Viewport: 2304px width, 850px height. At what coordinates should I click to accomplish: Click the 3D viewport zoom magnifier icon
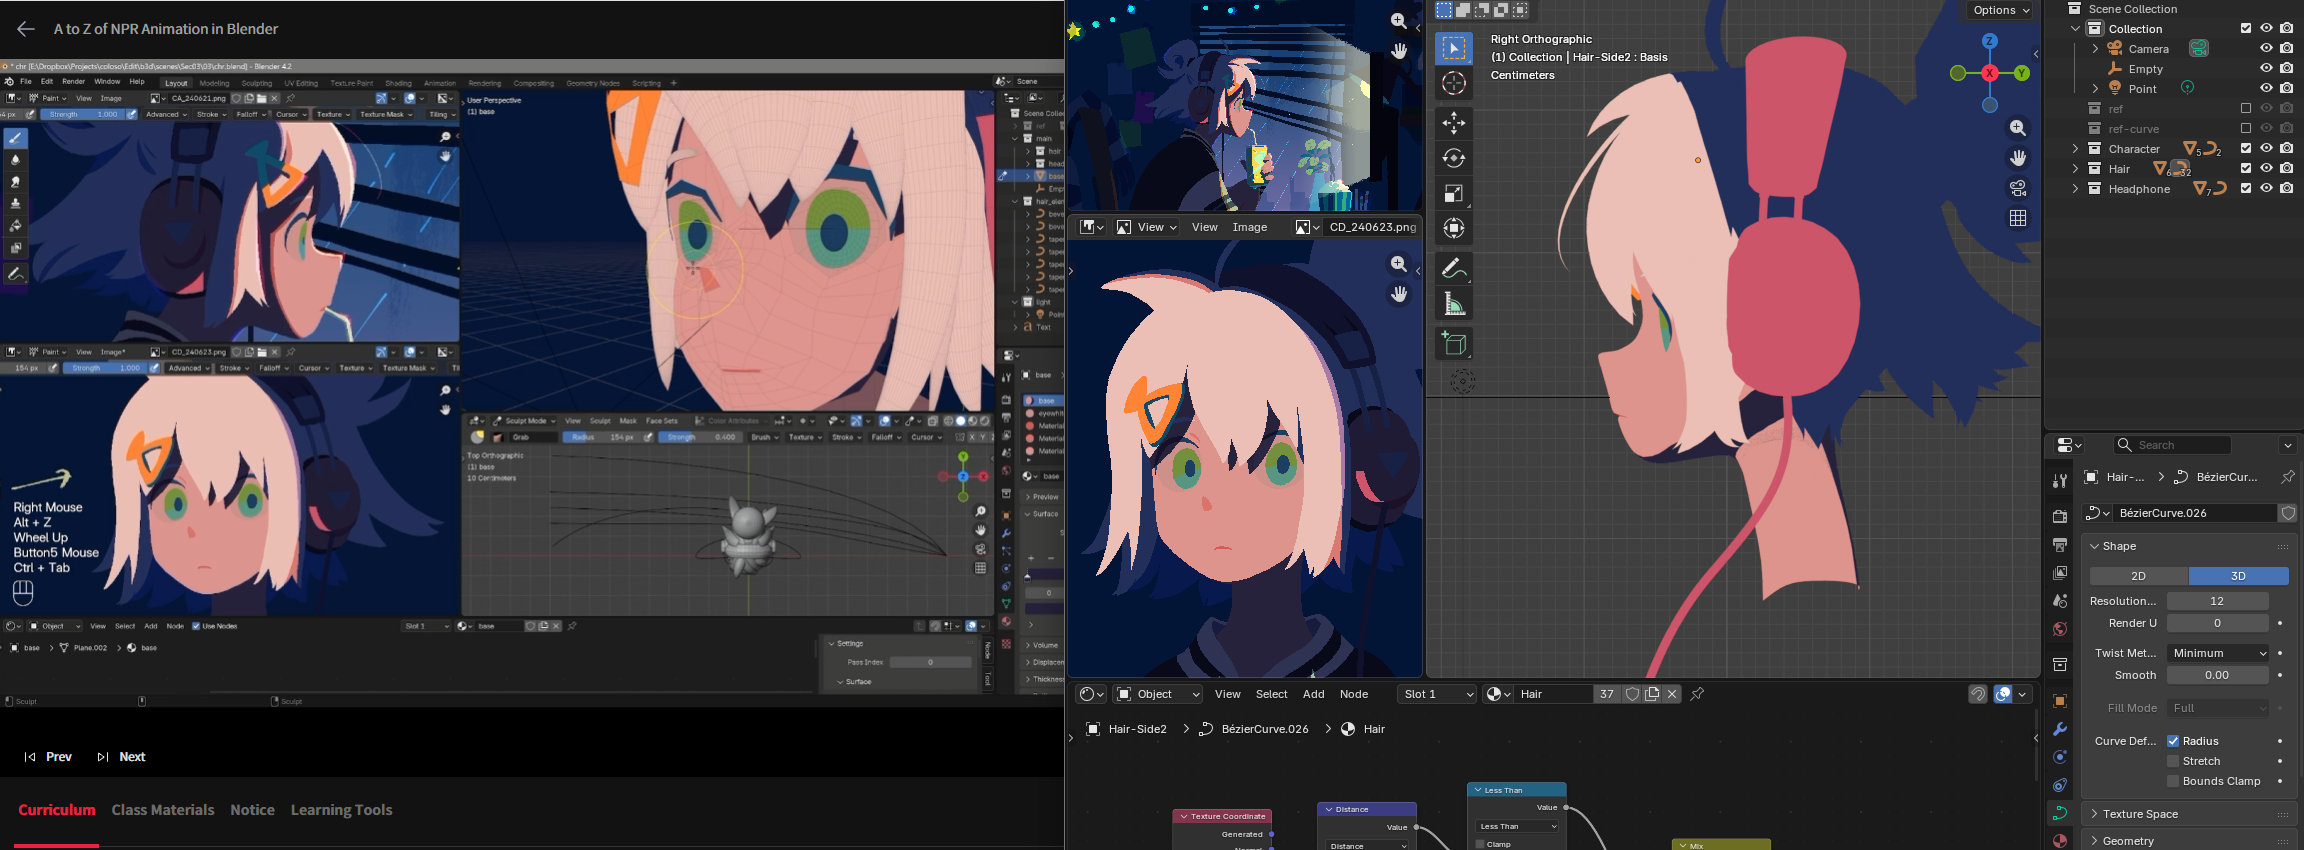[x=2018, y=128]
